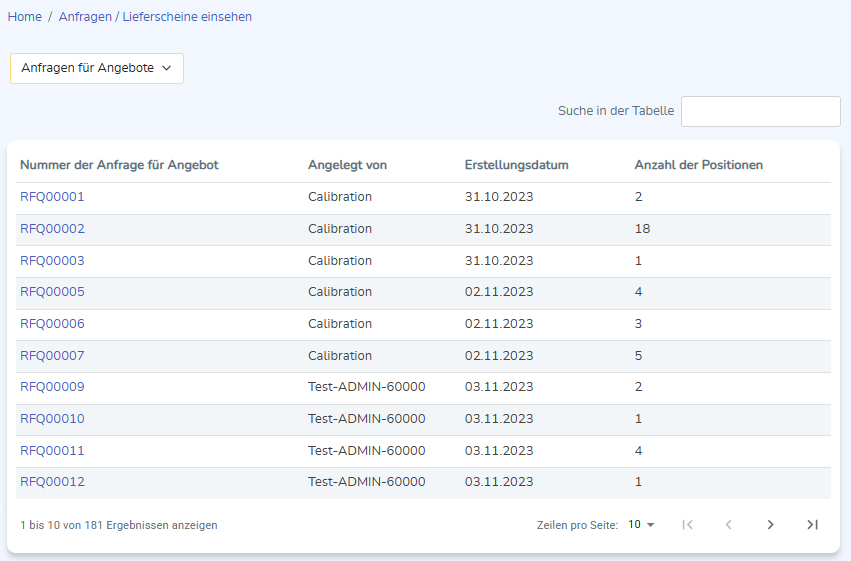Navigate to Home in breadcrumb

[25, 17]
